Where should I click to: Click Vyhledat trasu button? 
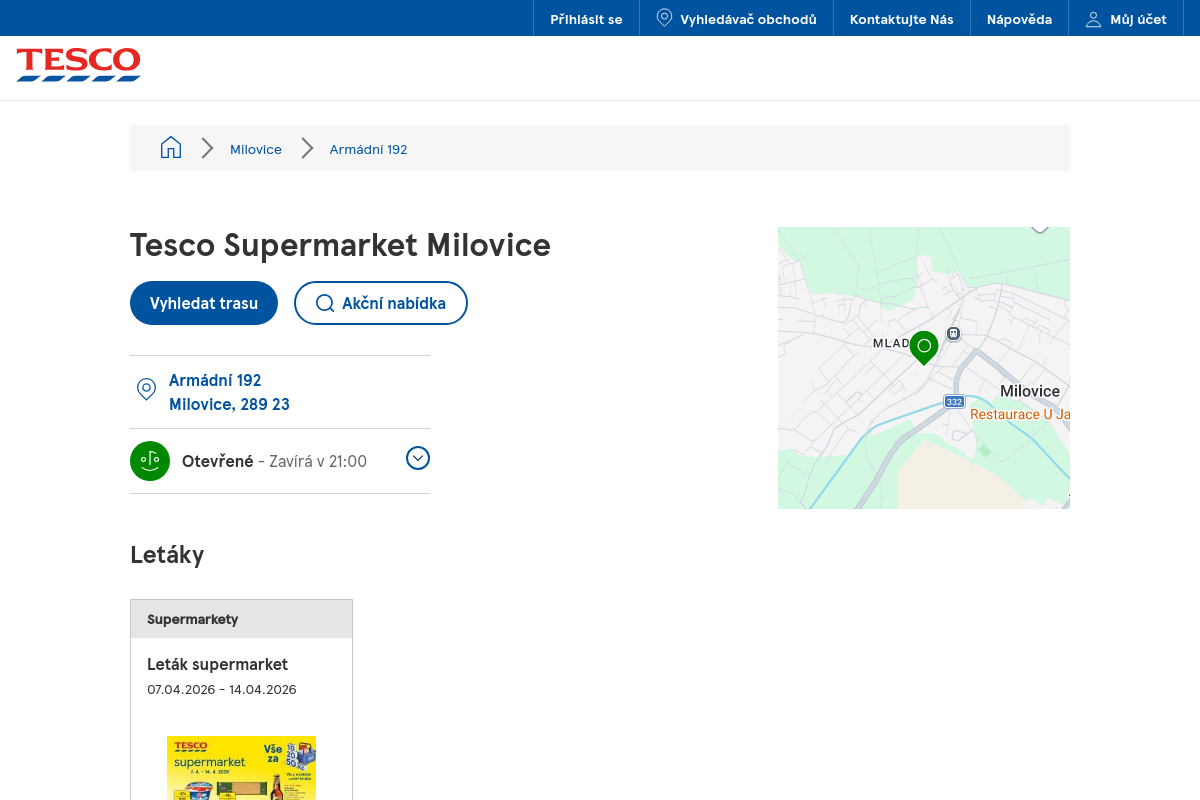204,303
